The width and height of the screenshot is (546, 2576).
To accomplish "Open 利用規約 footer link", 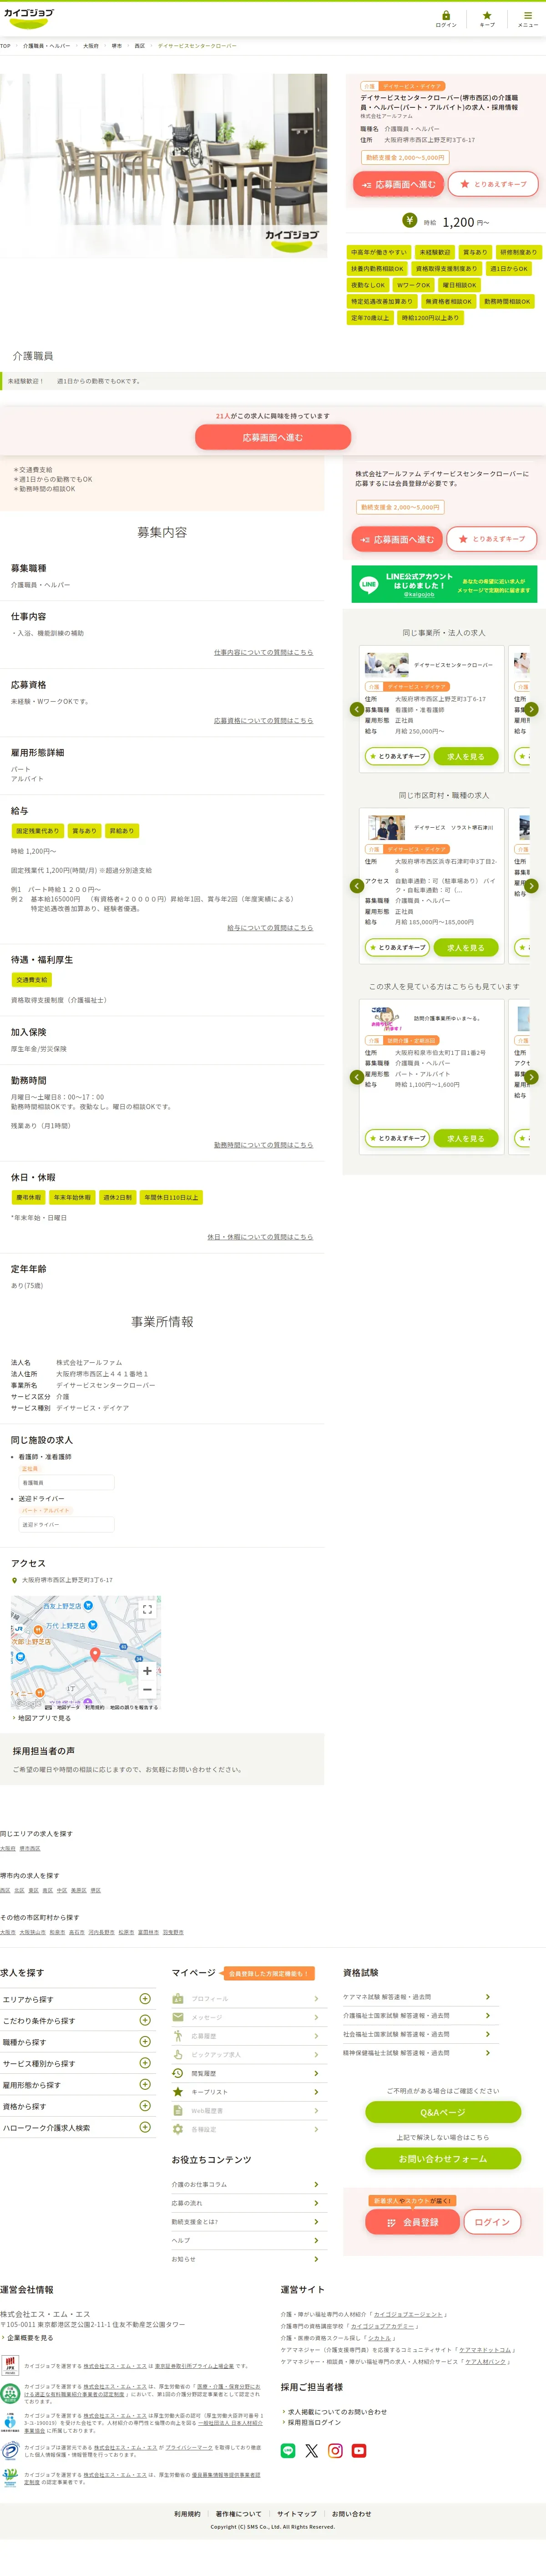I will point(187,2513).
